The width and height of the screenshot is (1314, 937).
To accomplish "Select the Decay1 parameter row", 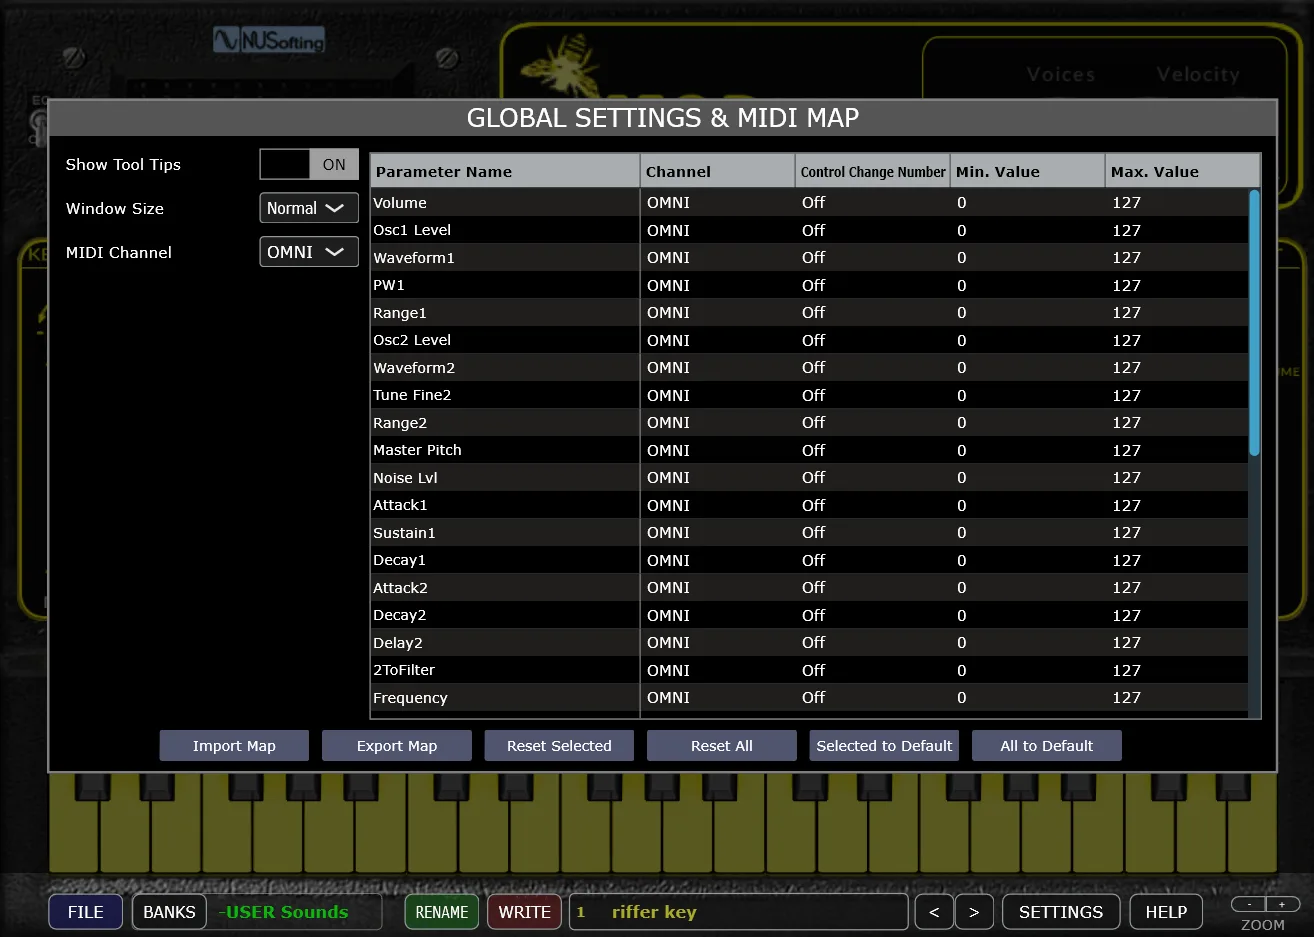I will tap(809, 560).
